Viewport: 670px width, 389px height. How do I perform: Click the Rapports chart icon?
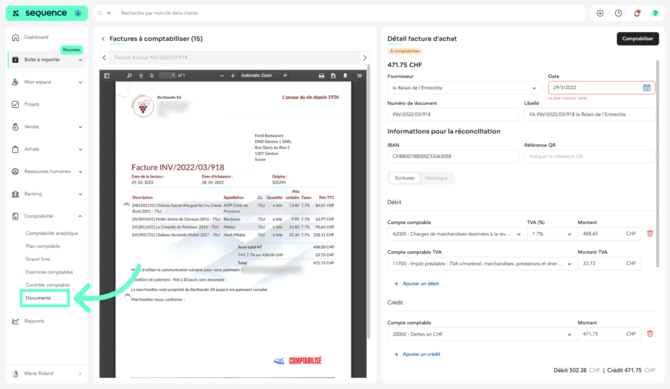point(15,321)
